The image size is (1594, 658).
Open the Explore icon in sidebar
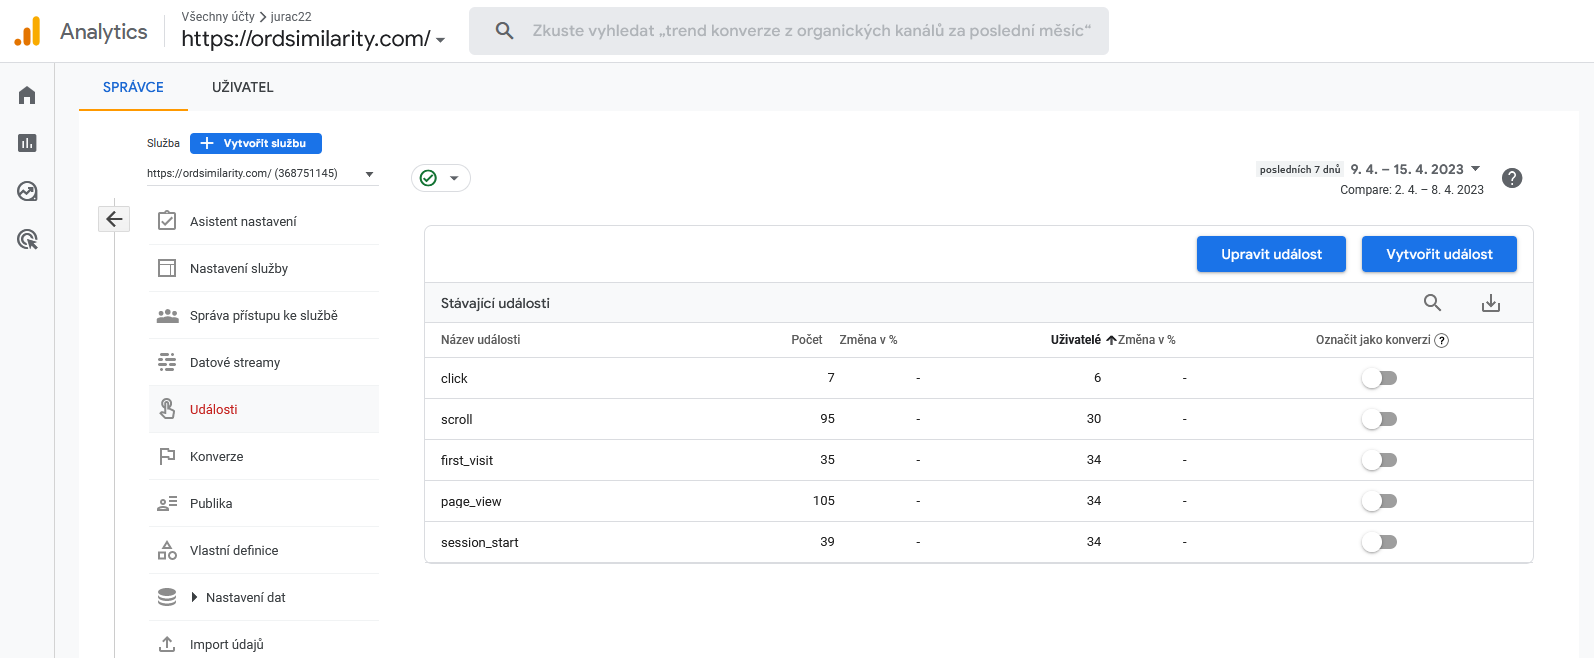click(x=27, y=191)
